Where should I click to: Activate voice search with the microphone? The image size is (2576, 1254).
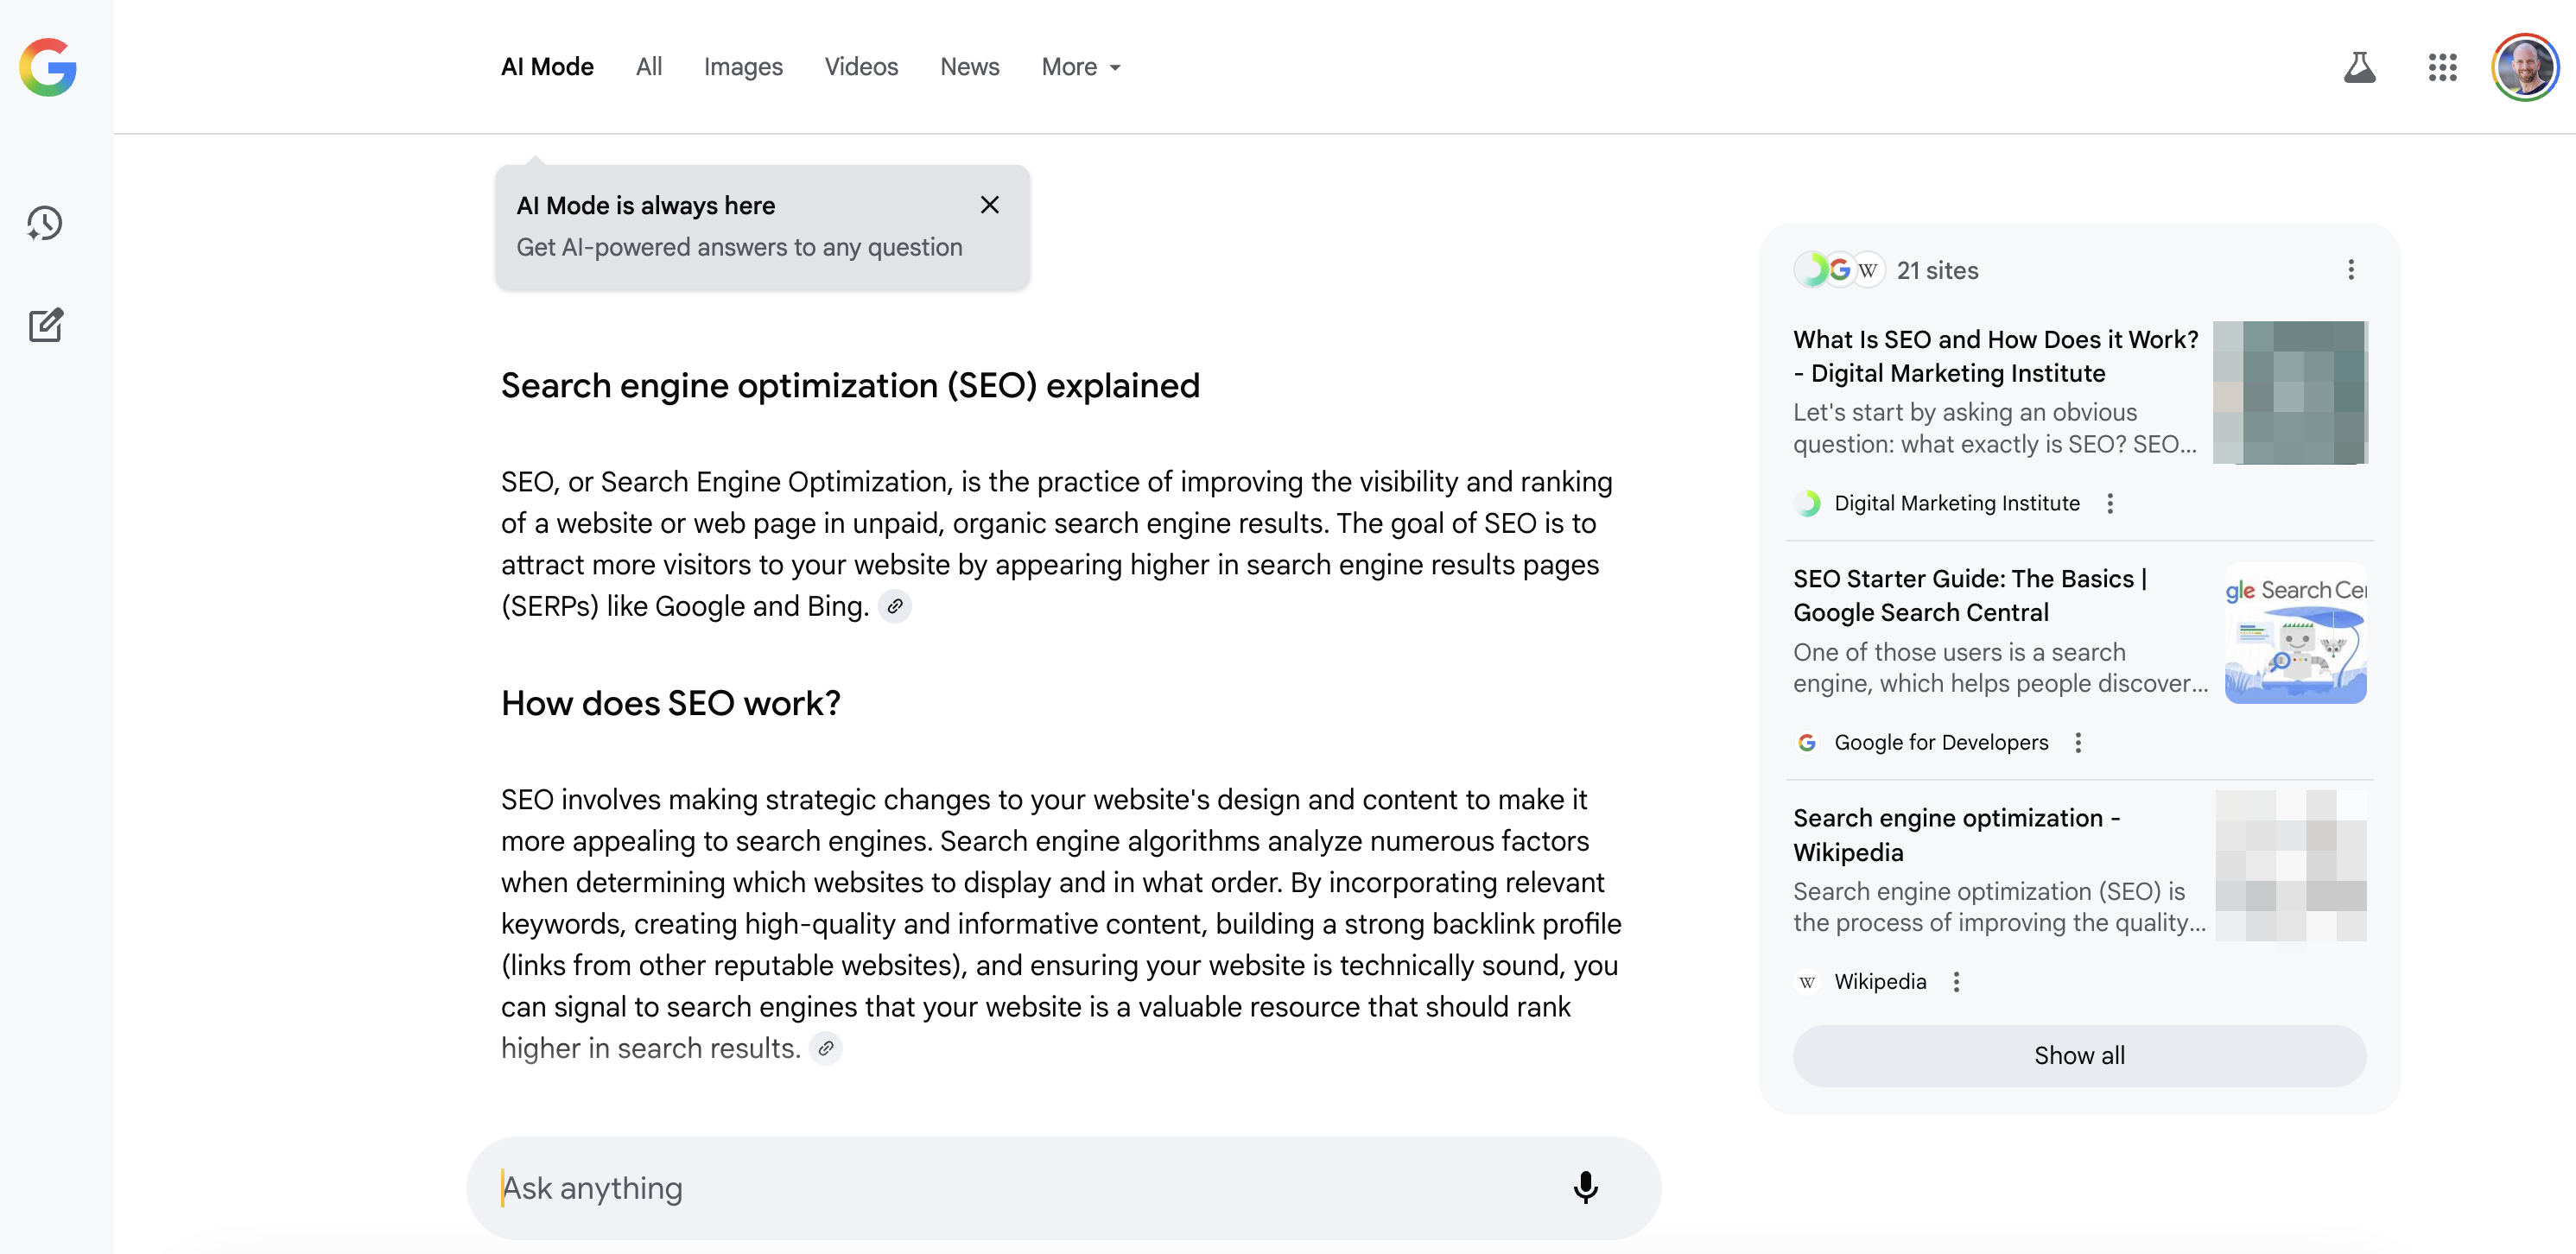[1585, 1188]
